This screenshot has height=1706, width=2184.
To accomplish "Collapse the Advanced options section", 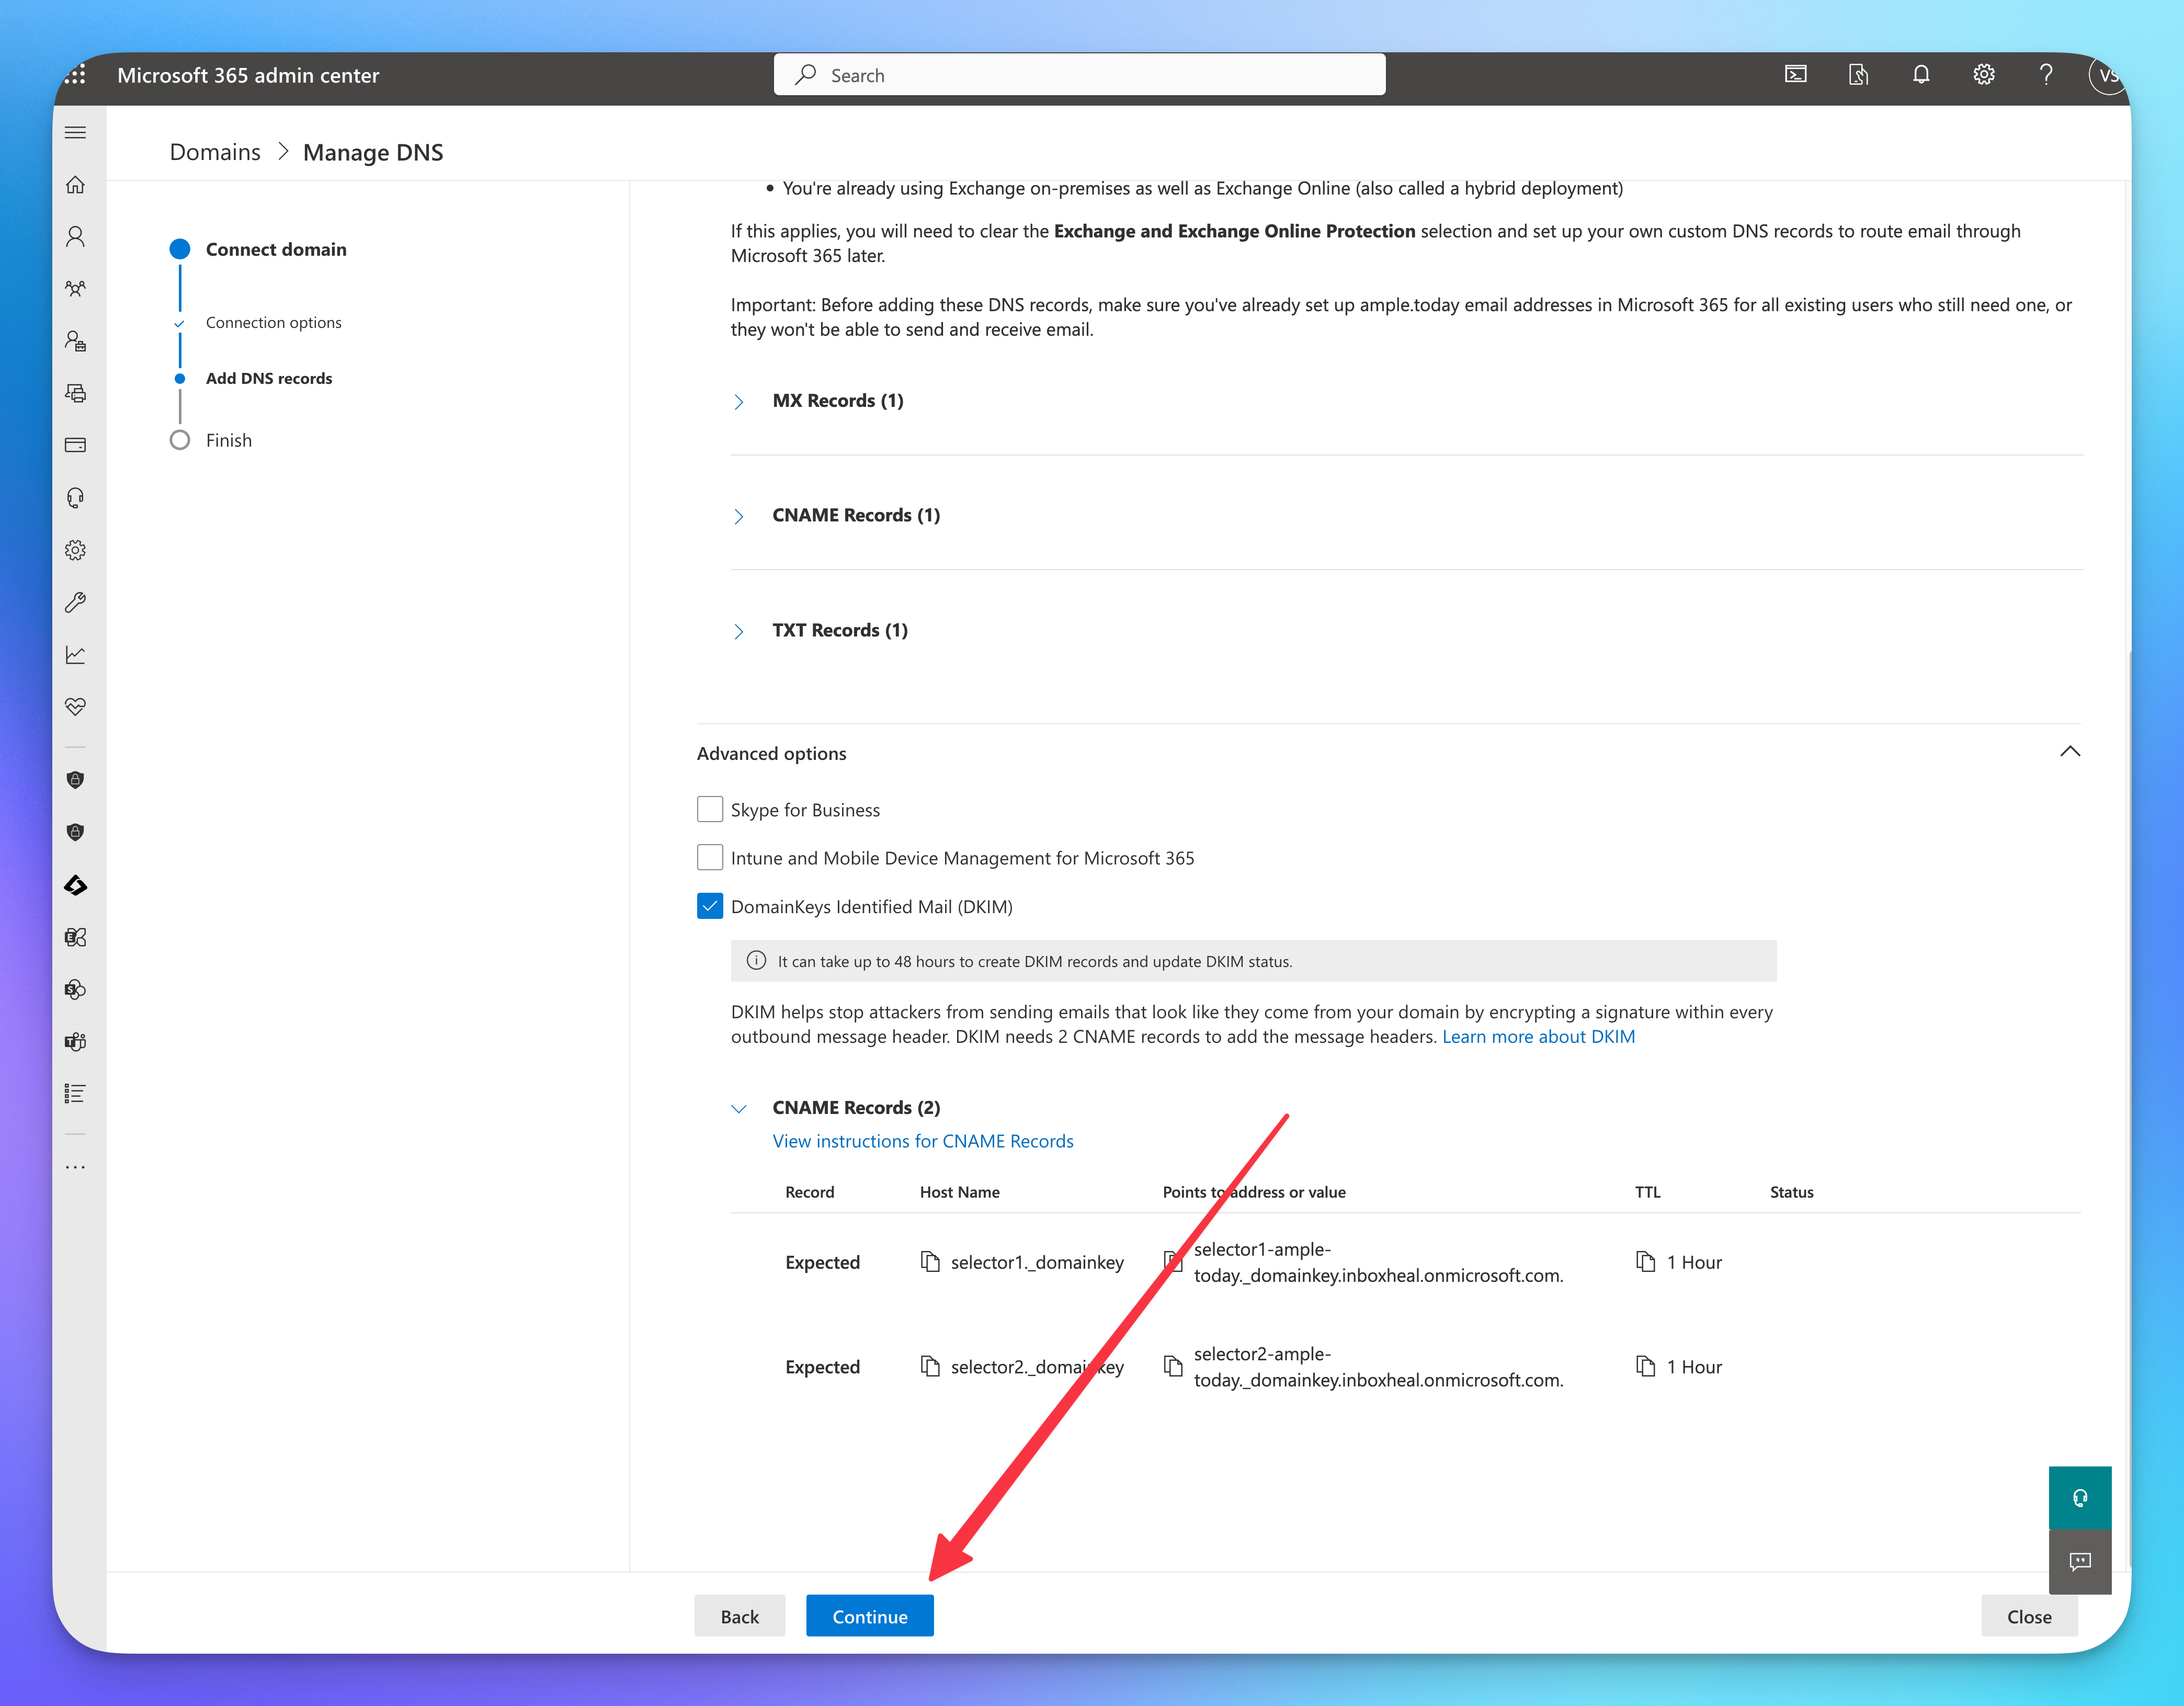I will (2069, 752).
